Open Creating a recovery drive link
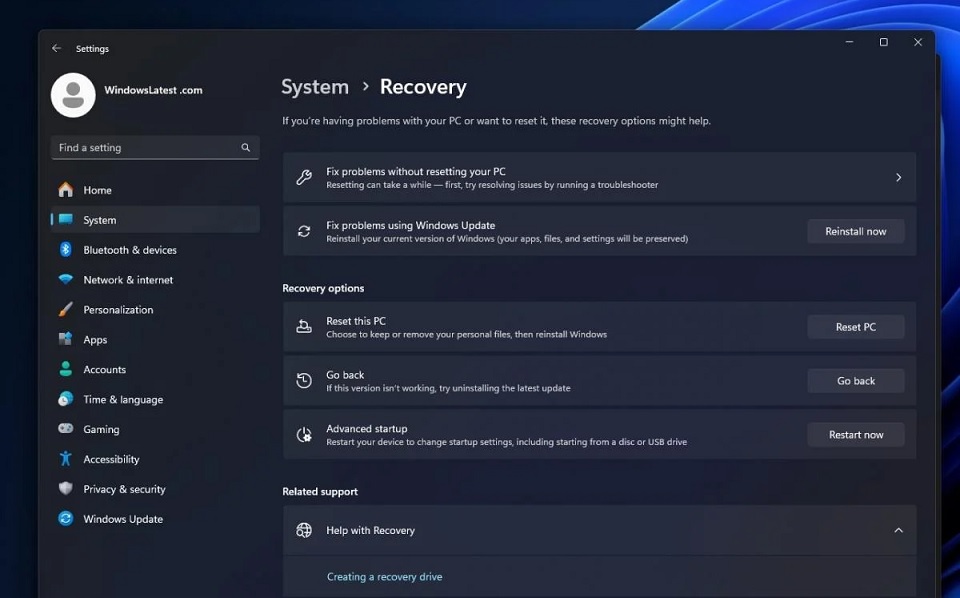The width and height of the screenshot is (960, 598). [384, 577]
